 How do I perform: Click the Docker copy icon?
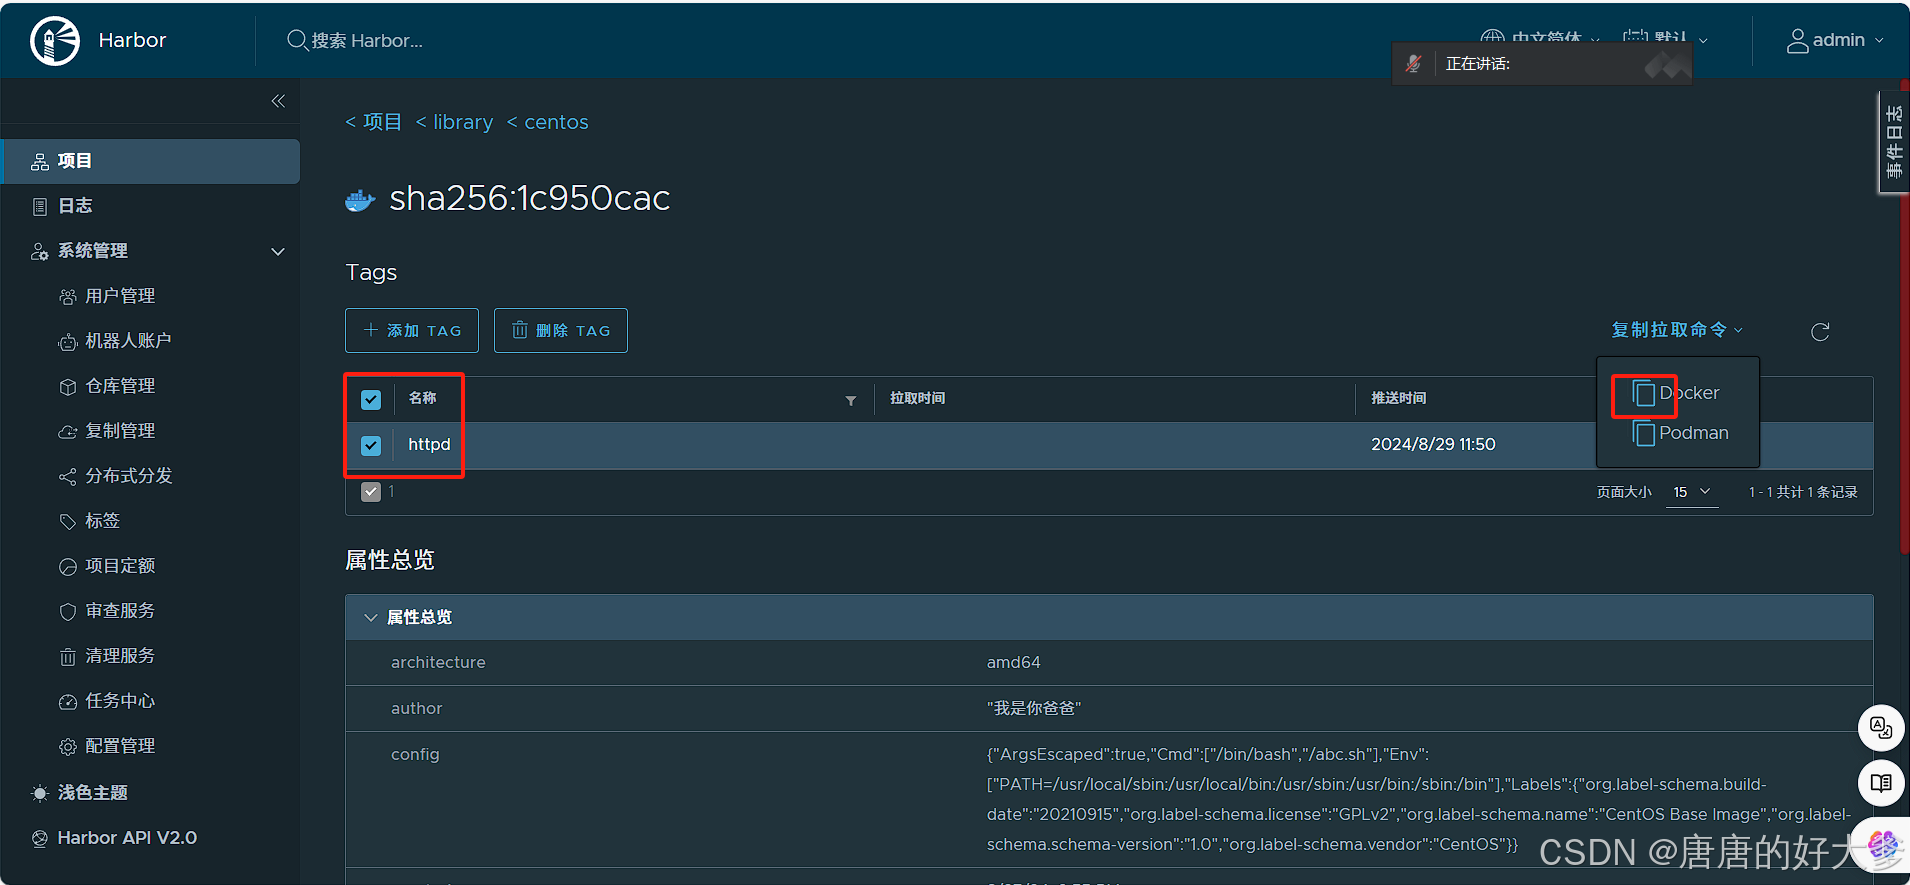click(1644, 394)
